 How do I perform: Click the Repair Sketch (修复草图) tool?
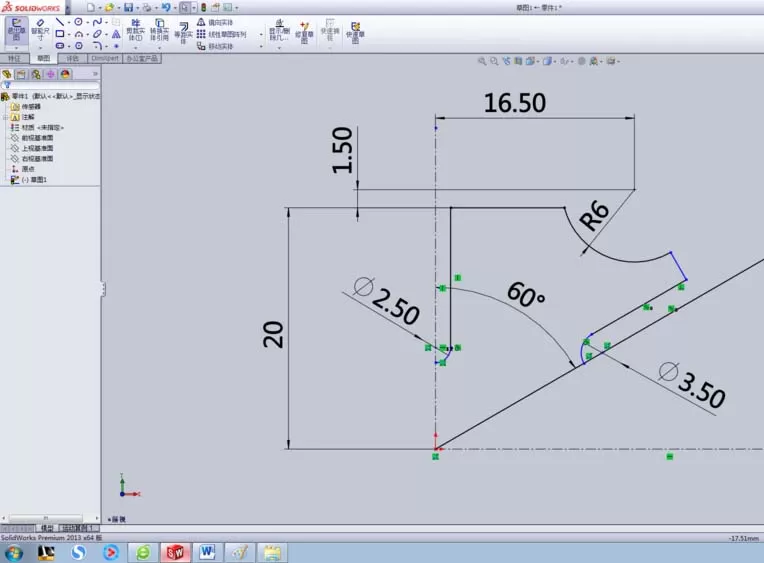coord(304,32)
